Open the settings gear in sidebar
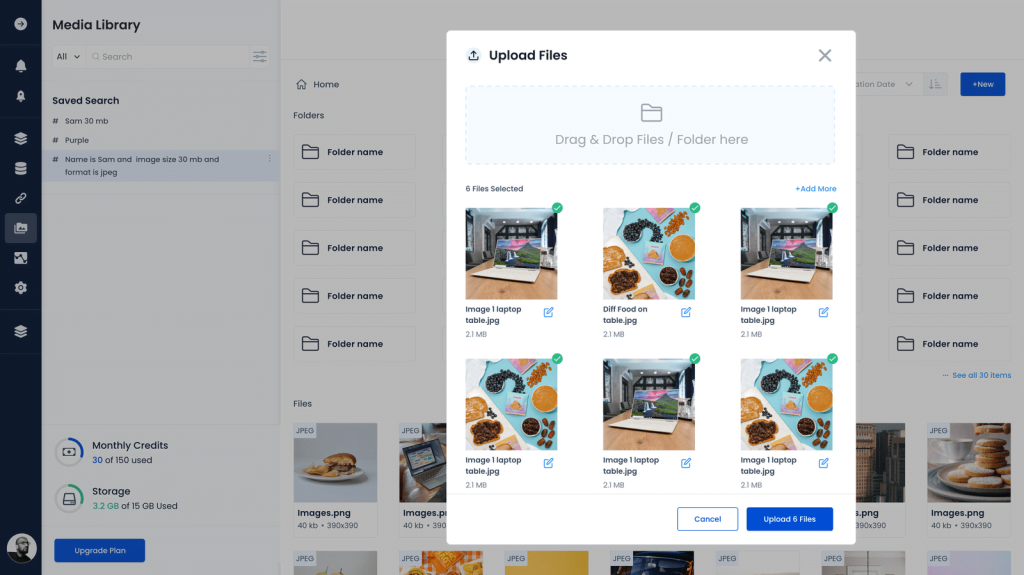The height and width of the screenshot is (575, 1024). tap(21, 288)
